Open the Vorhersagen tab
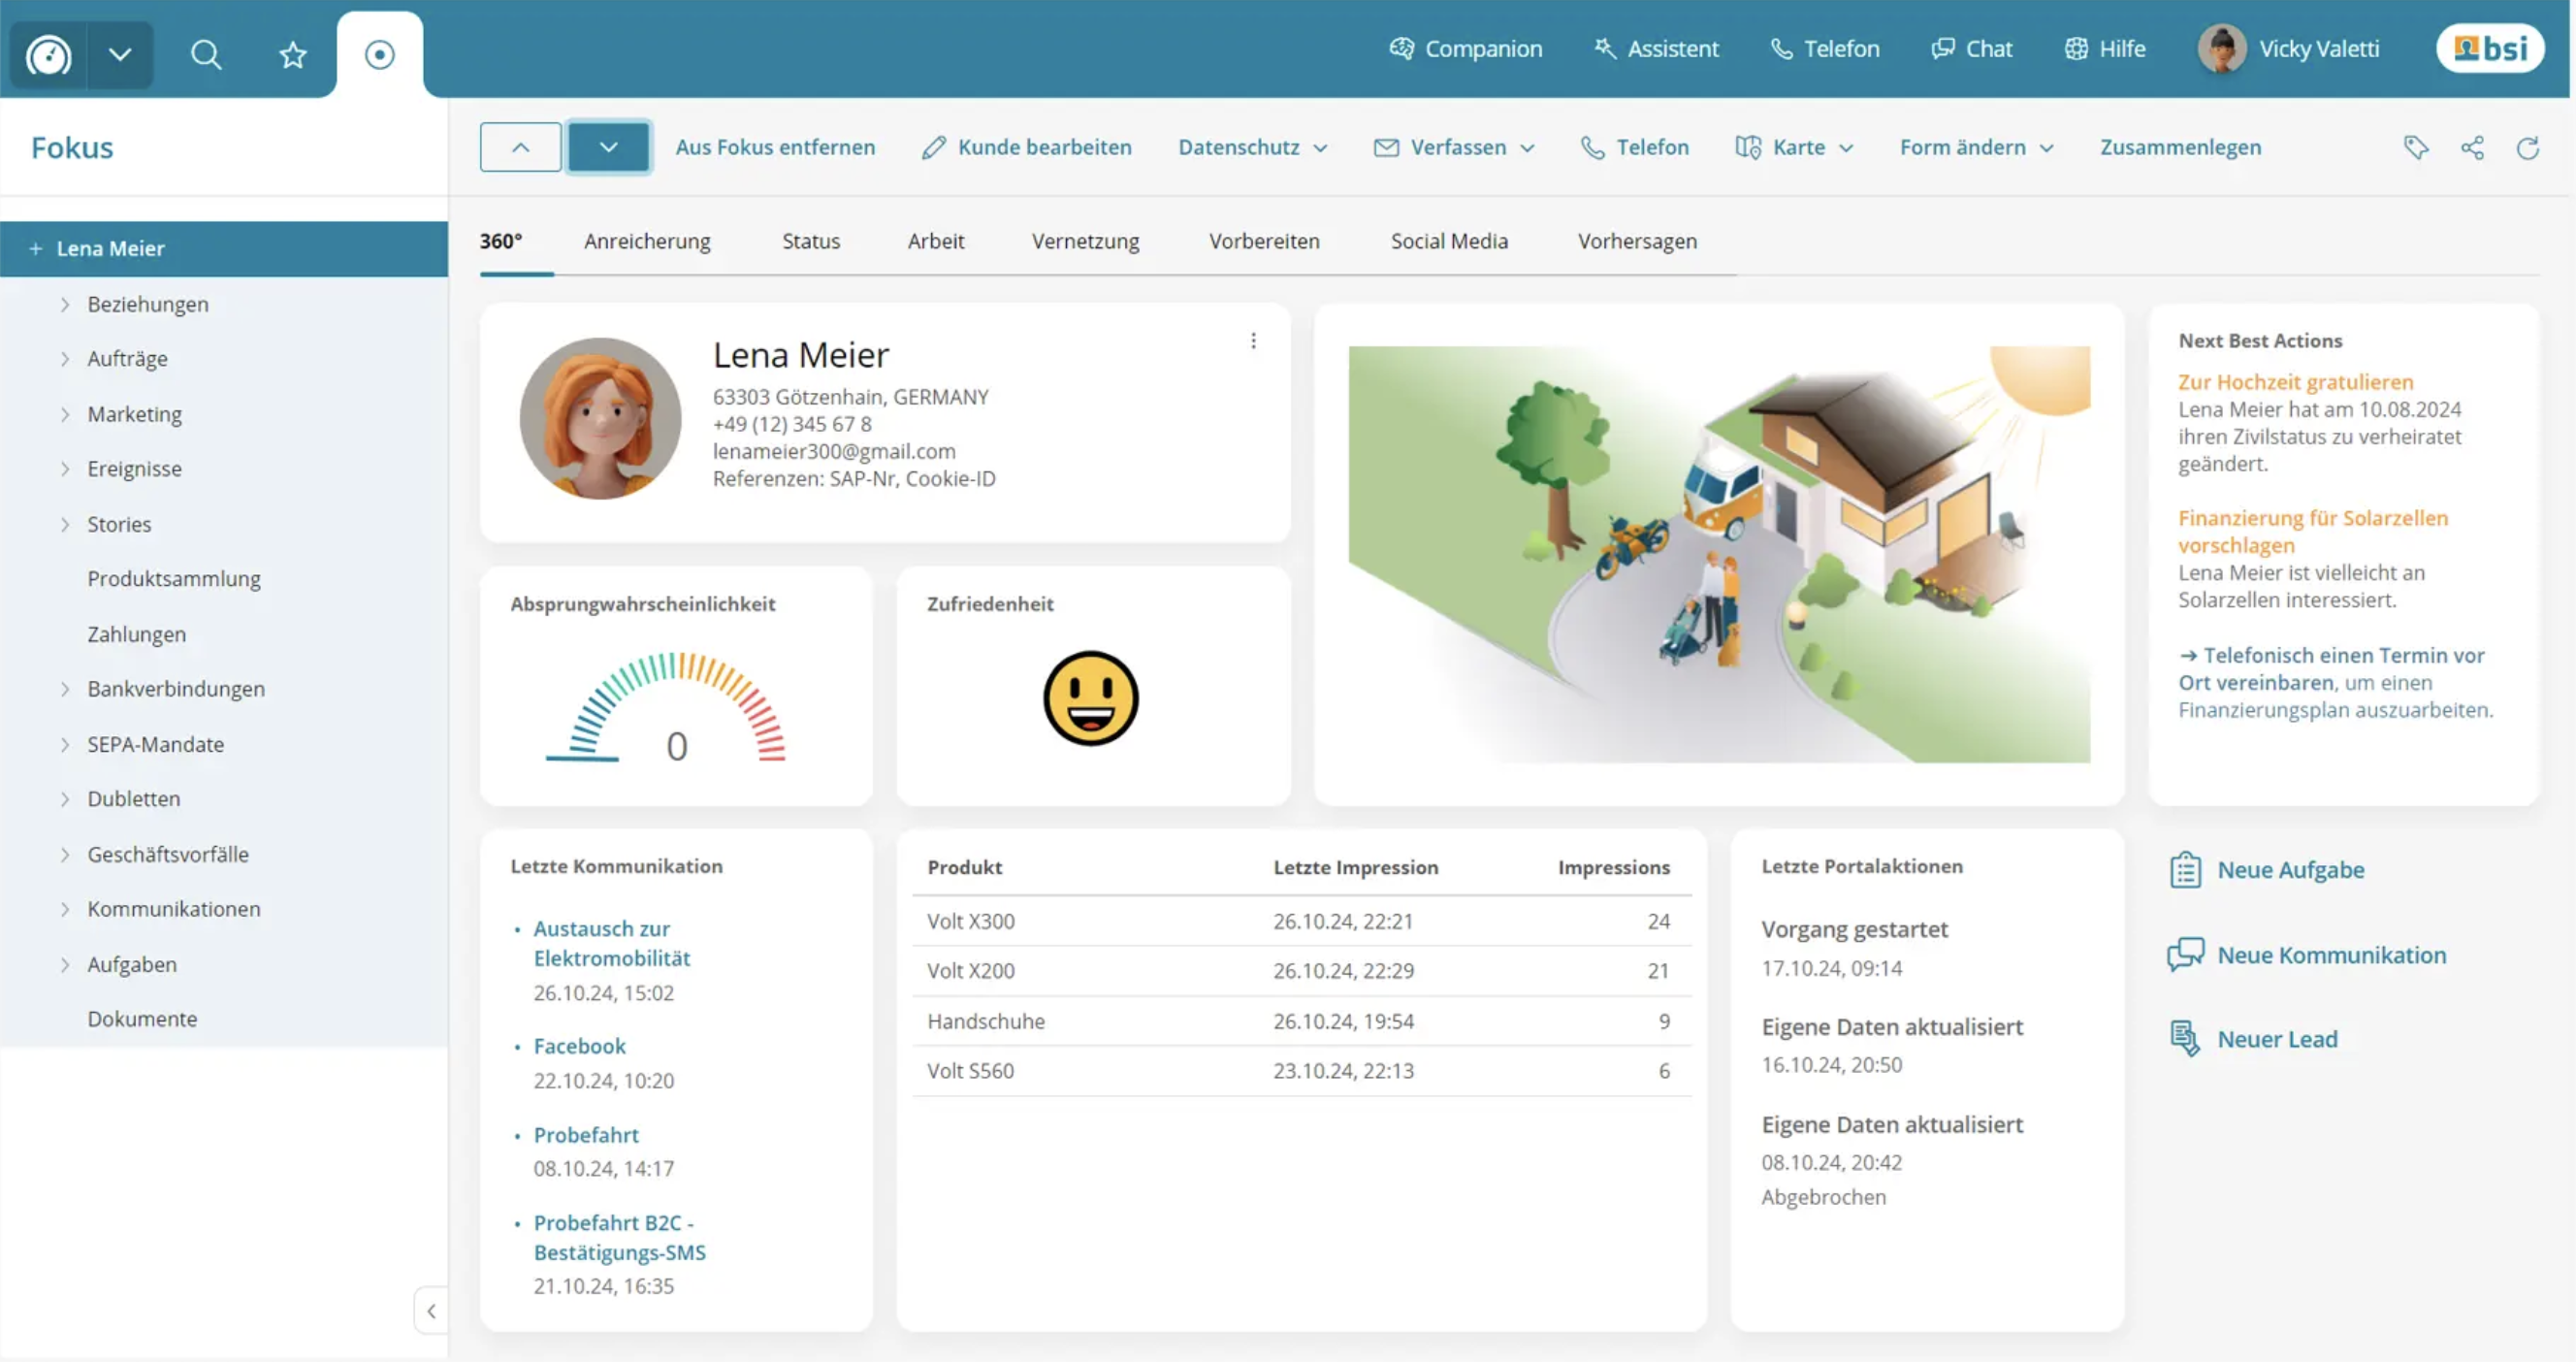The image size is (2576, 1362). 1637,241
